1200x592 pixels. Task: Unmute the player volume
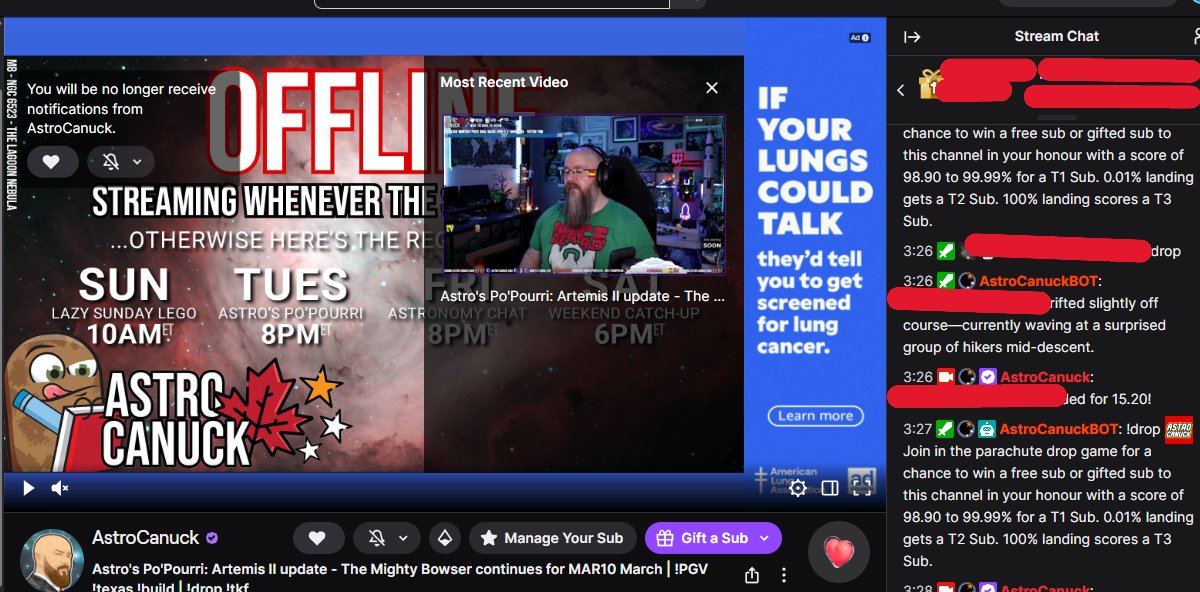[x=60, y=488]
